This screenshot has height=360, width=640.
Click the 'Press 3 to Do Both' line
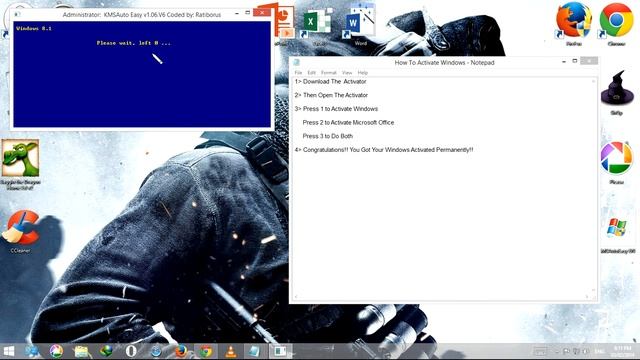click(x=328, y=136)
